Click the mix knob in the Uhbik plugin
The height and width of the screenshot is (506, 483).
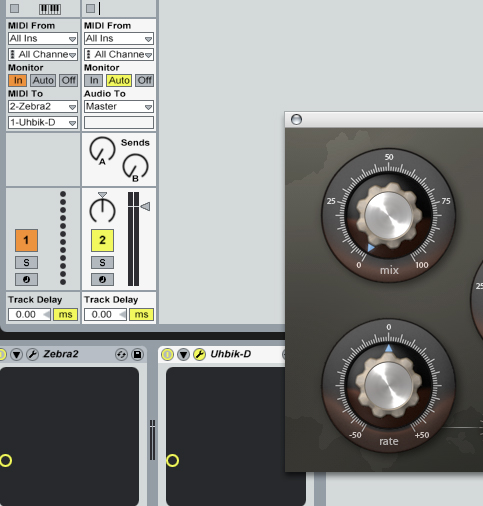(388, 215)
